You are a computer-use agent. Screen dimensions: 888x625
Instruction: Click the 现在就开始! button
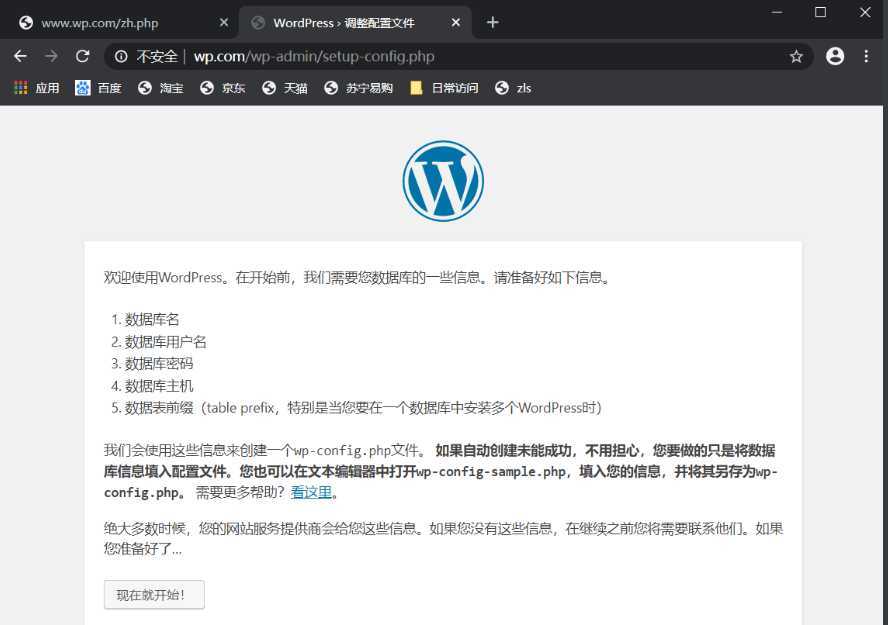tap(154, 595)
